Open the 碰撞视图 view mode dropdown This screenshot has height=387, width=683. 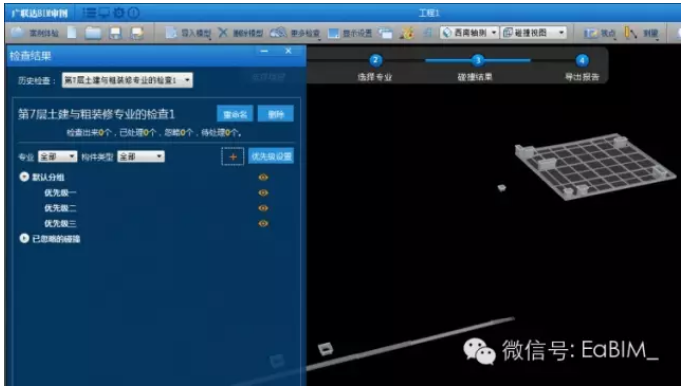534,33
